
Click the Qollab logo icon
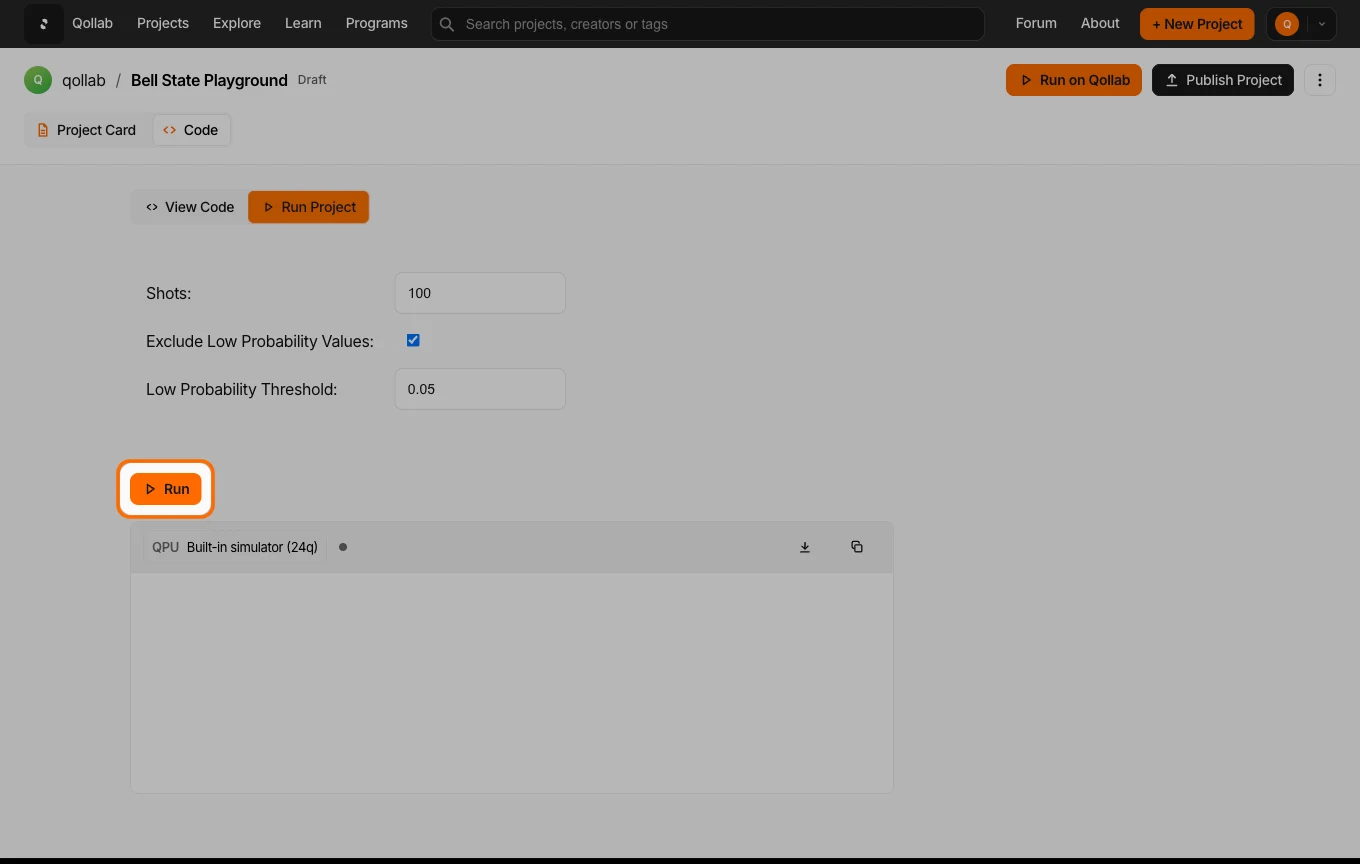pyautogui.click(x=44, y=24)
